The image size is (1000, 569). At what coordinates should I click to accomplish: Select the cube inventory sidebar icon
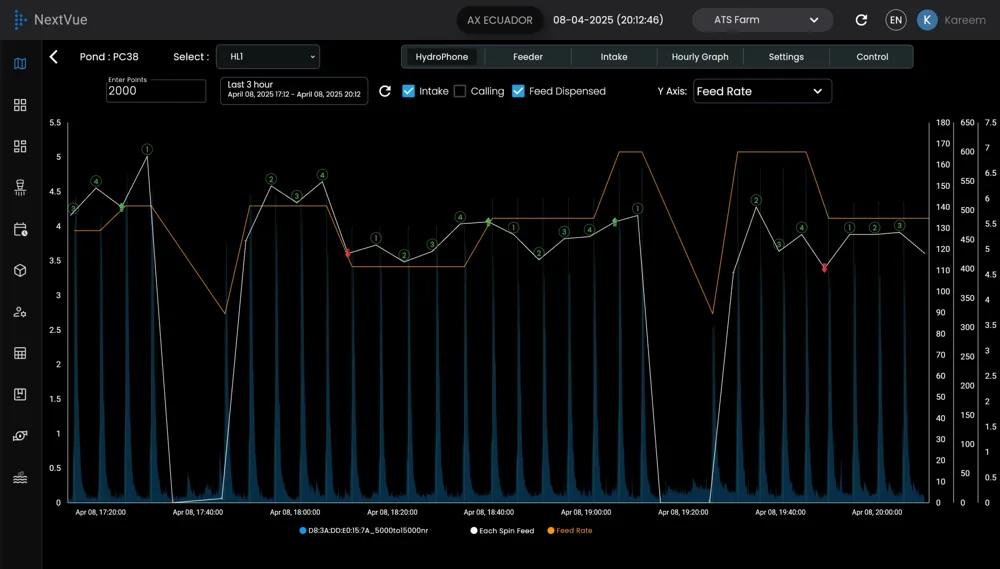(x=20, y=270)
